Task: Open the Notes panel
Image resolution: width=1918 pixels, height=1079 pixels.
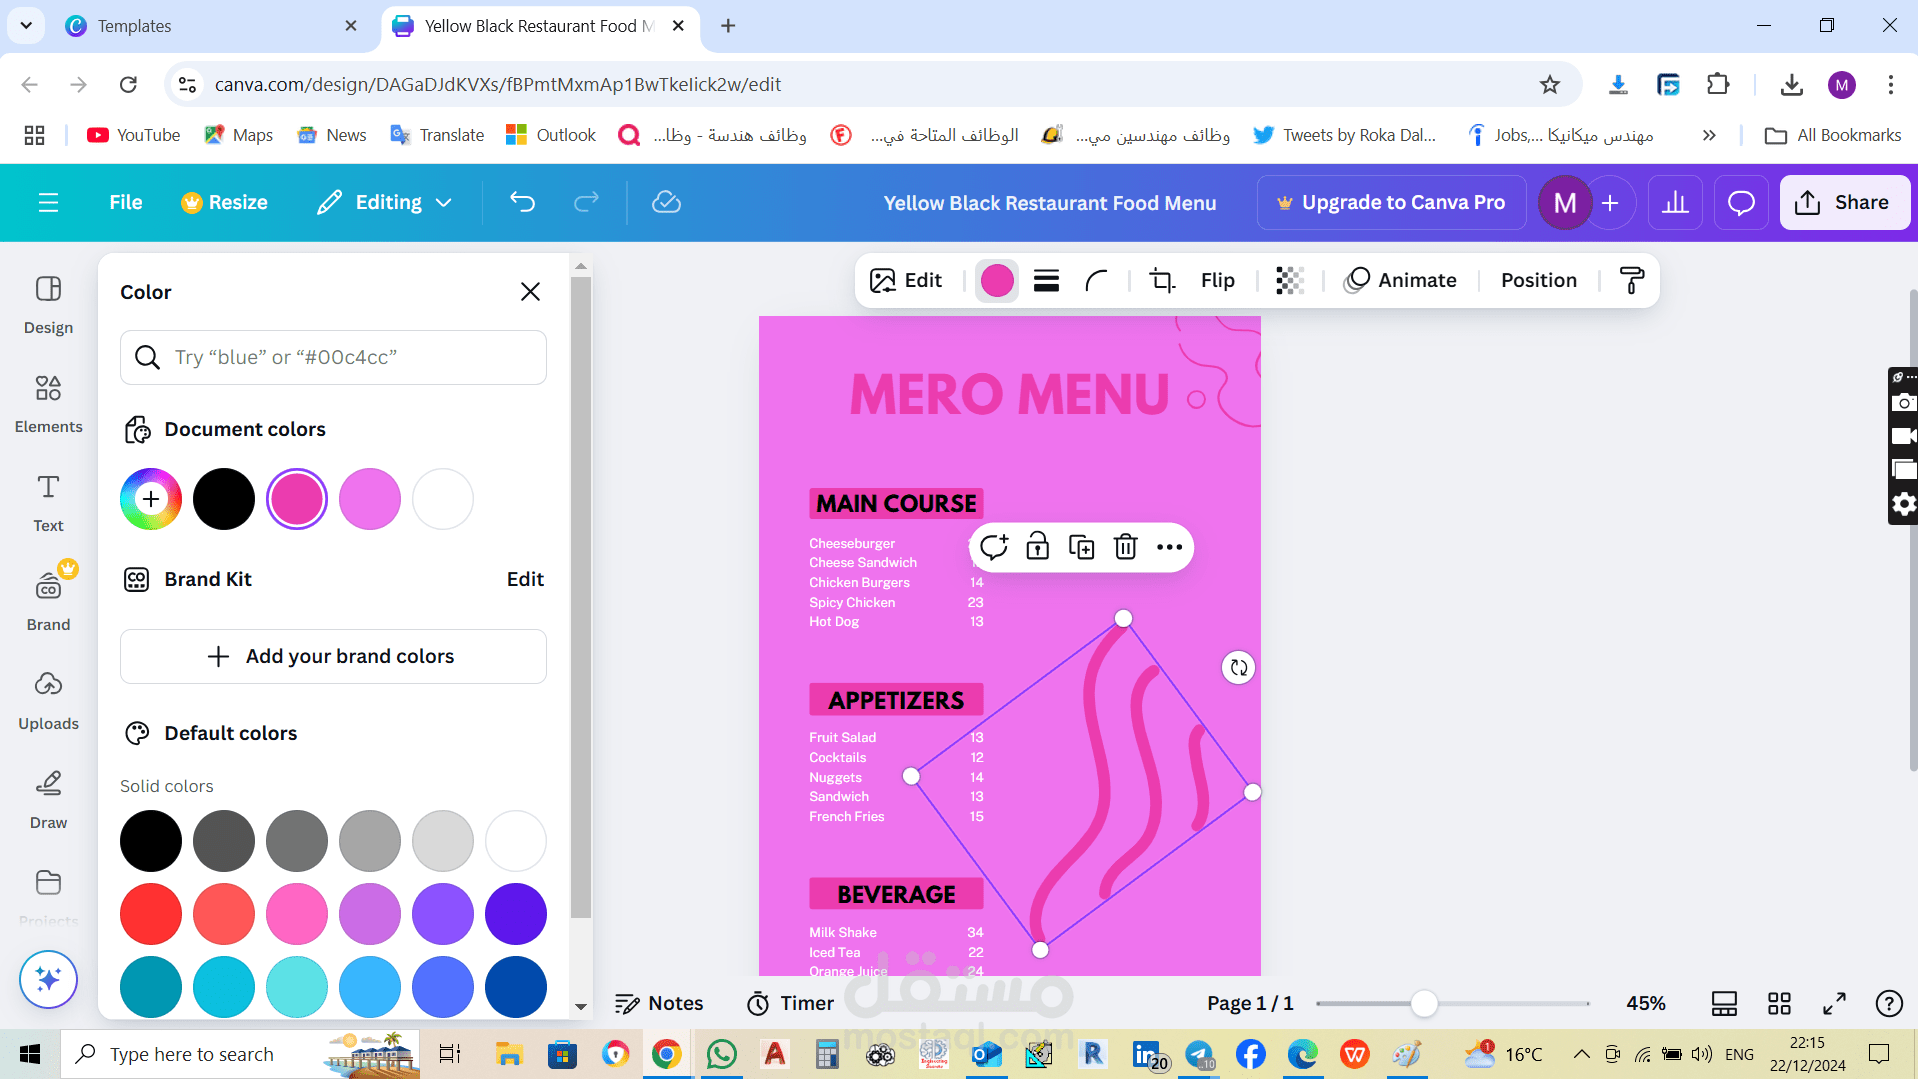Action: coord(659,1003)
